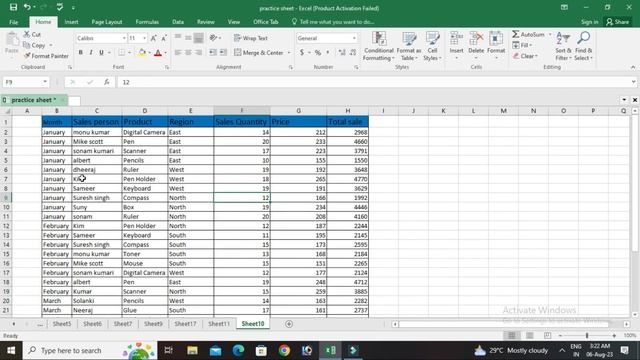Undo the last action
Image resolution: width=640 pixels, height=360 pixels.
[27, 7]
